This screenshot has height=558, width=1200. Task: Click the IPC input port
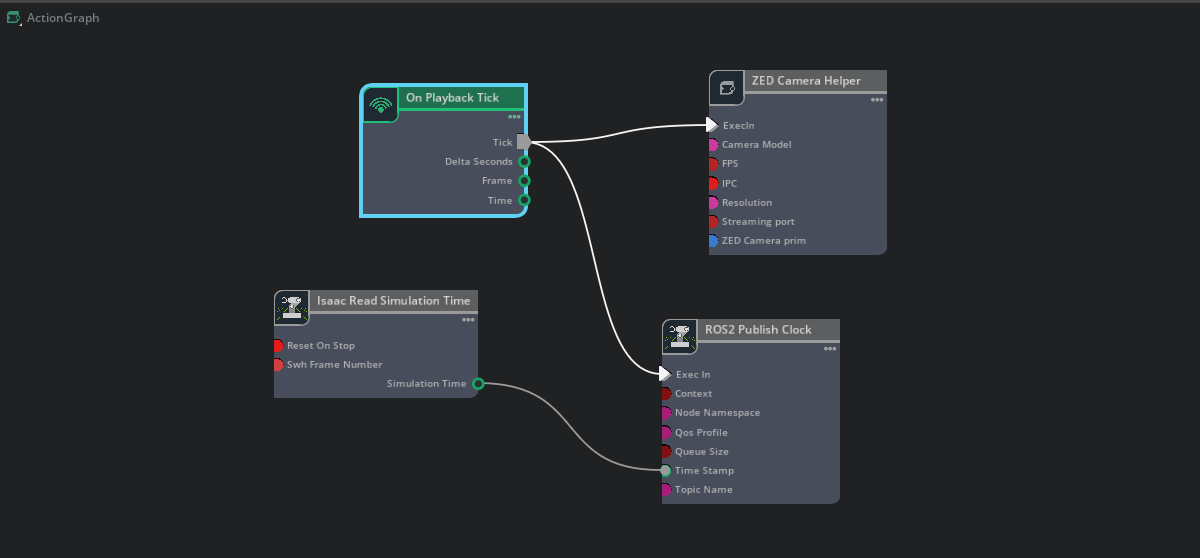coord(712,183)
